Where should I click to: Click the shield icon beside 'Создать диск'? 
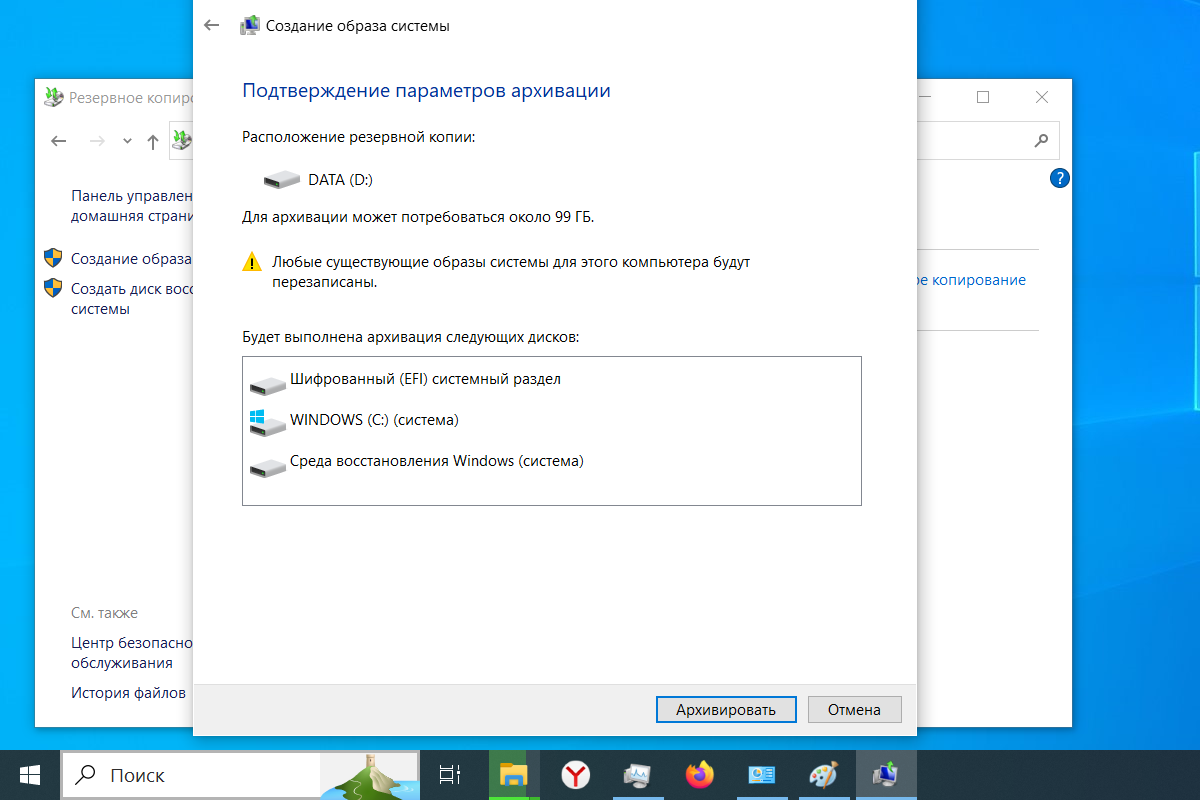(53, 289)
